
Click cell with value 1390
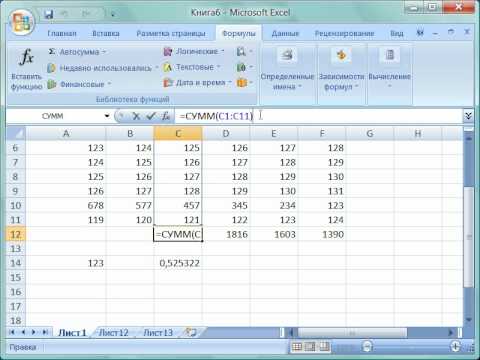[x=322, y=234]
